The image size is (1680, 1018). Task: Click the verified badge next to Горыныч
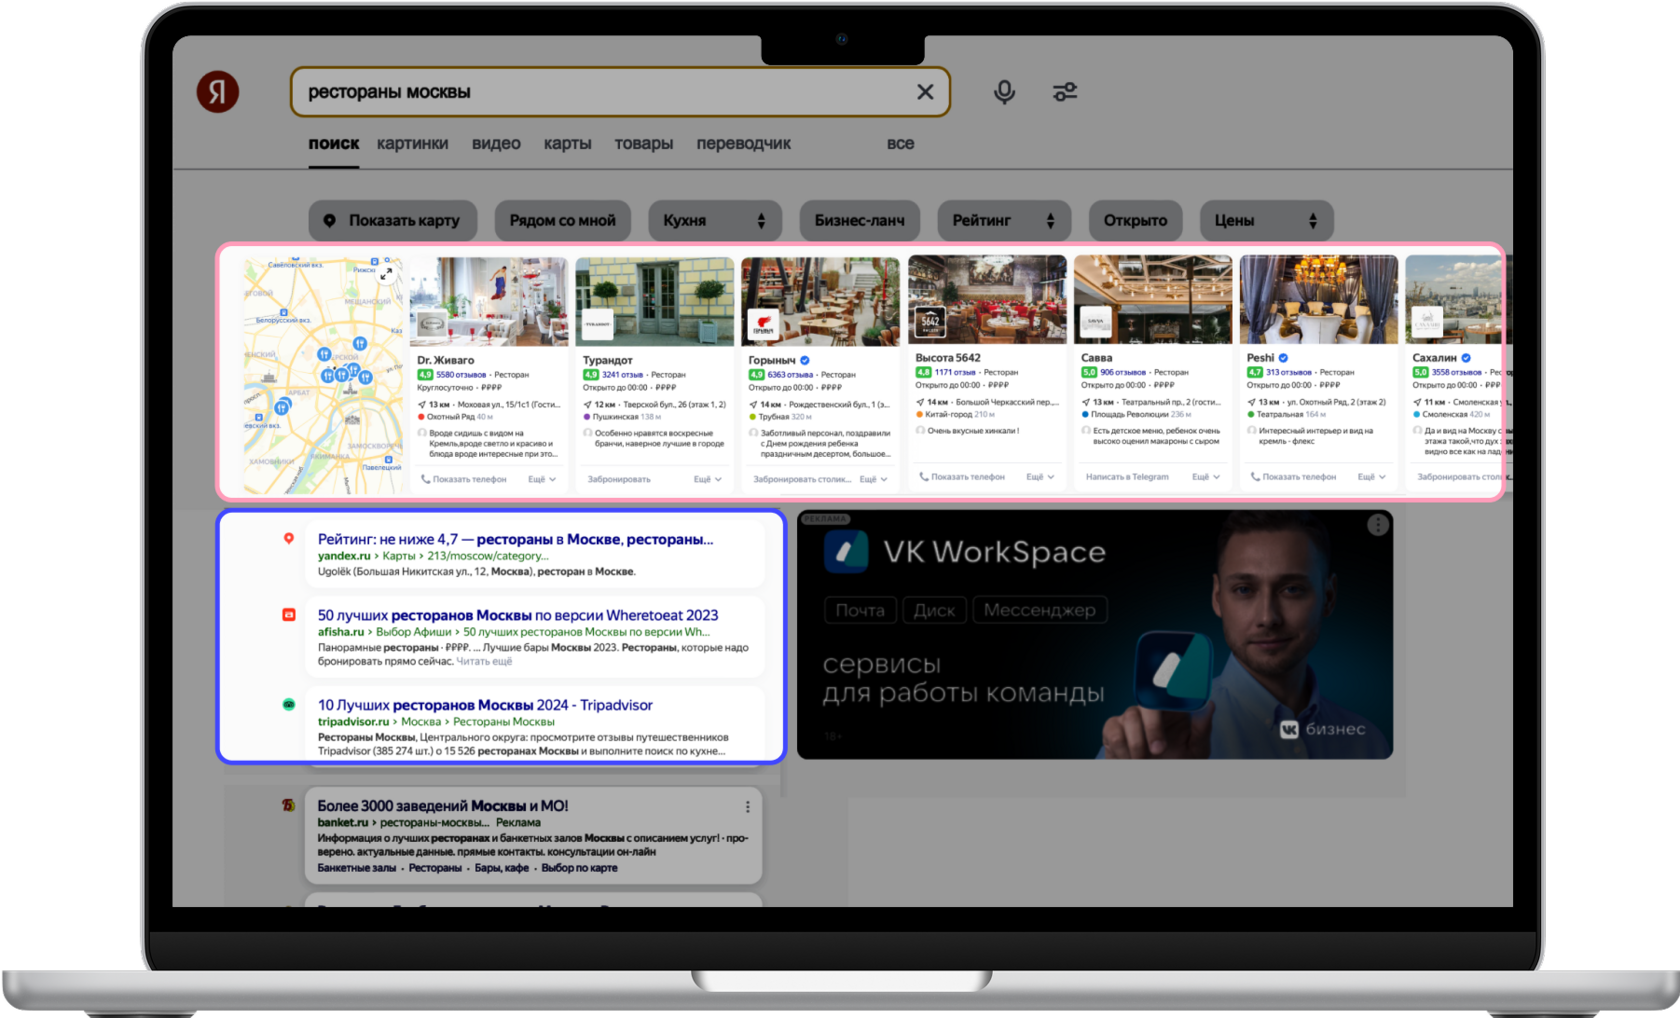click(805, 360)
